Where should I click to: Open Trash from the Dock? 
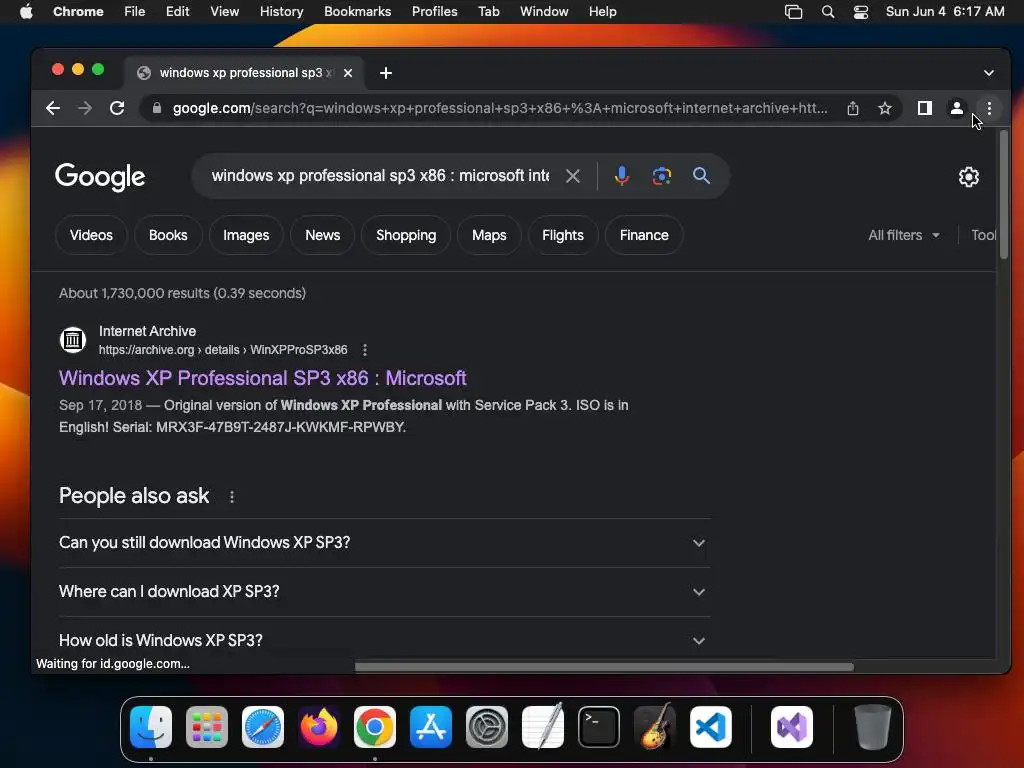[872, 727]
